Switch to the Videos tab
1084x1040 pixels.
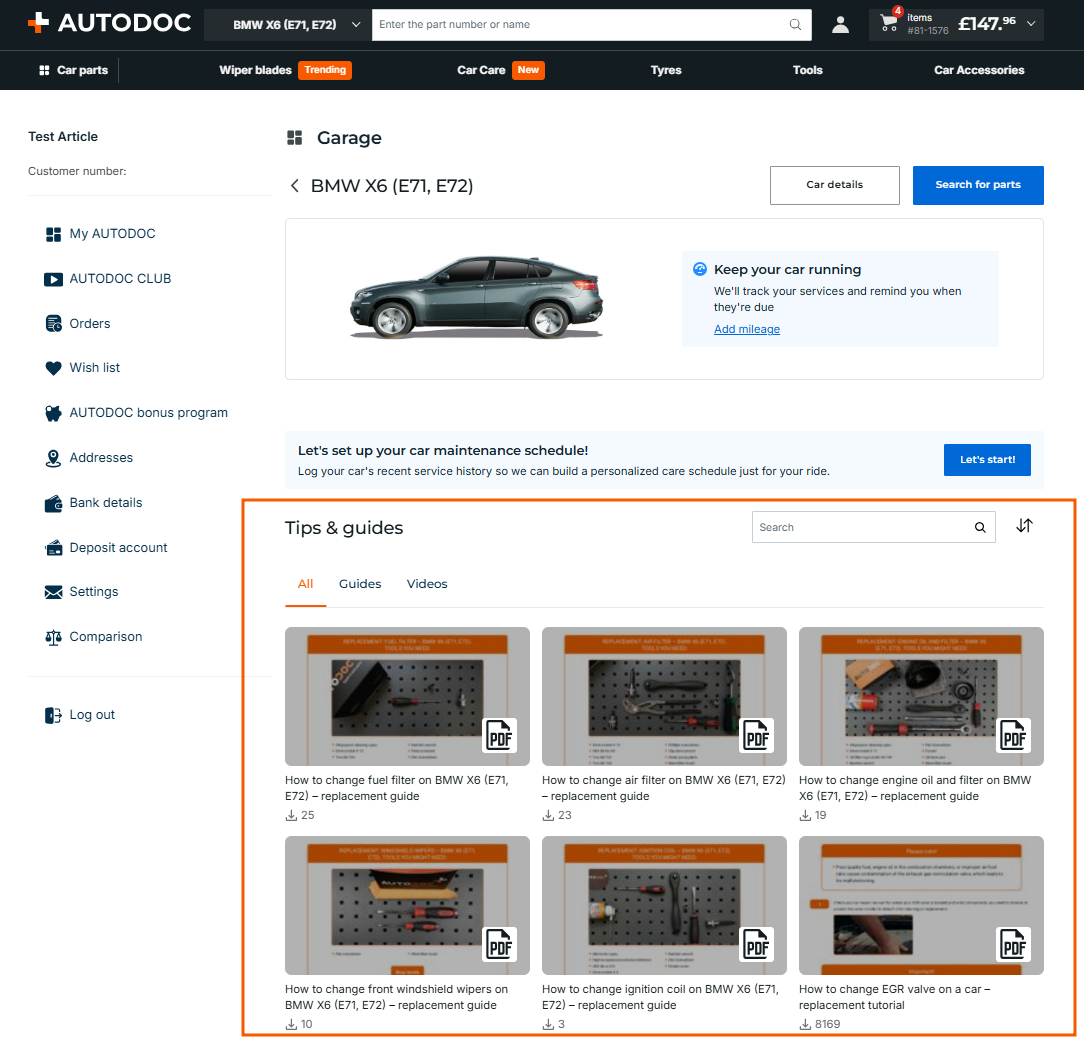click(427, 584)
